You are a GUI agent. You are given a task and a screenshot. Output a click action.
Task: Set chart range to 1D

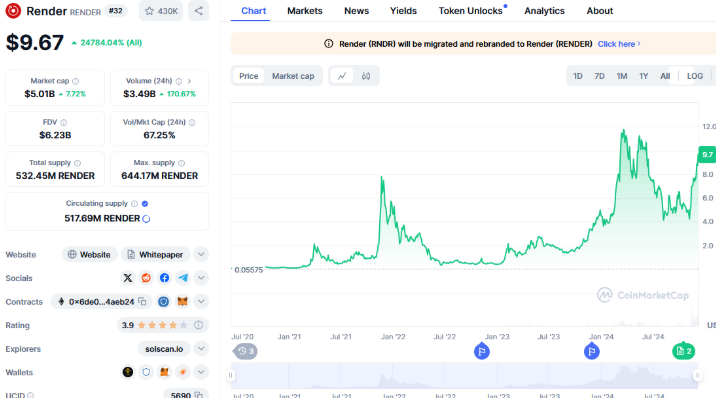pos(578,76)
